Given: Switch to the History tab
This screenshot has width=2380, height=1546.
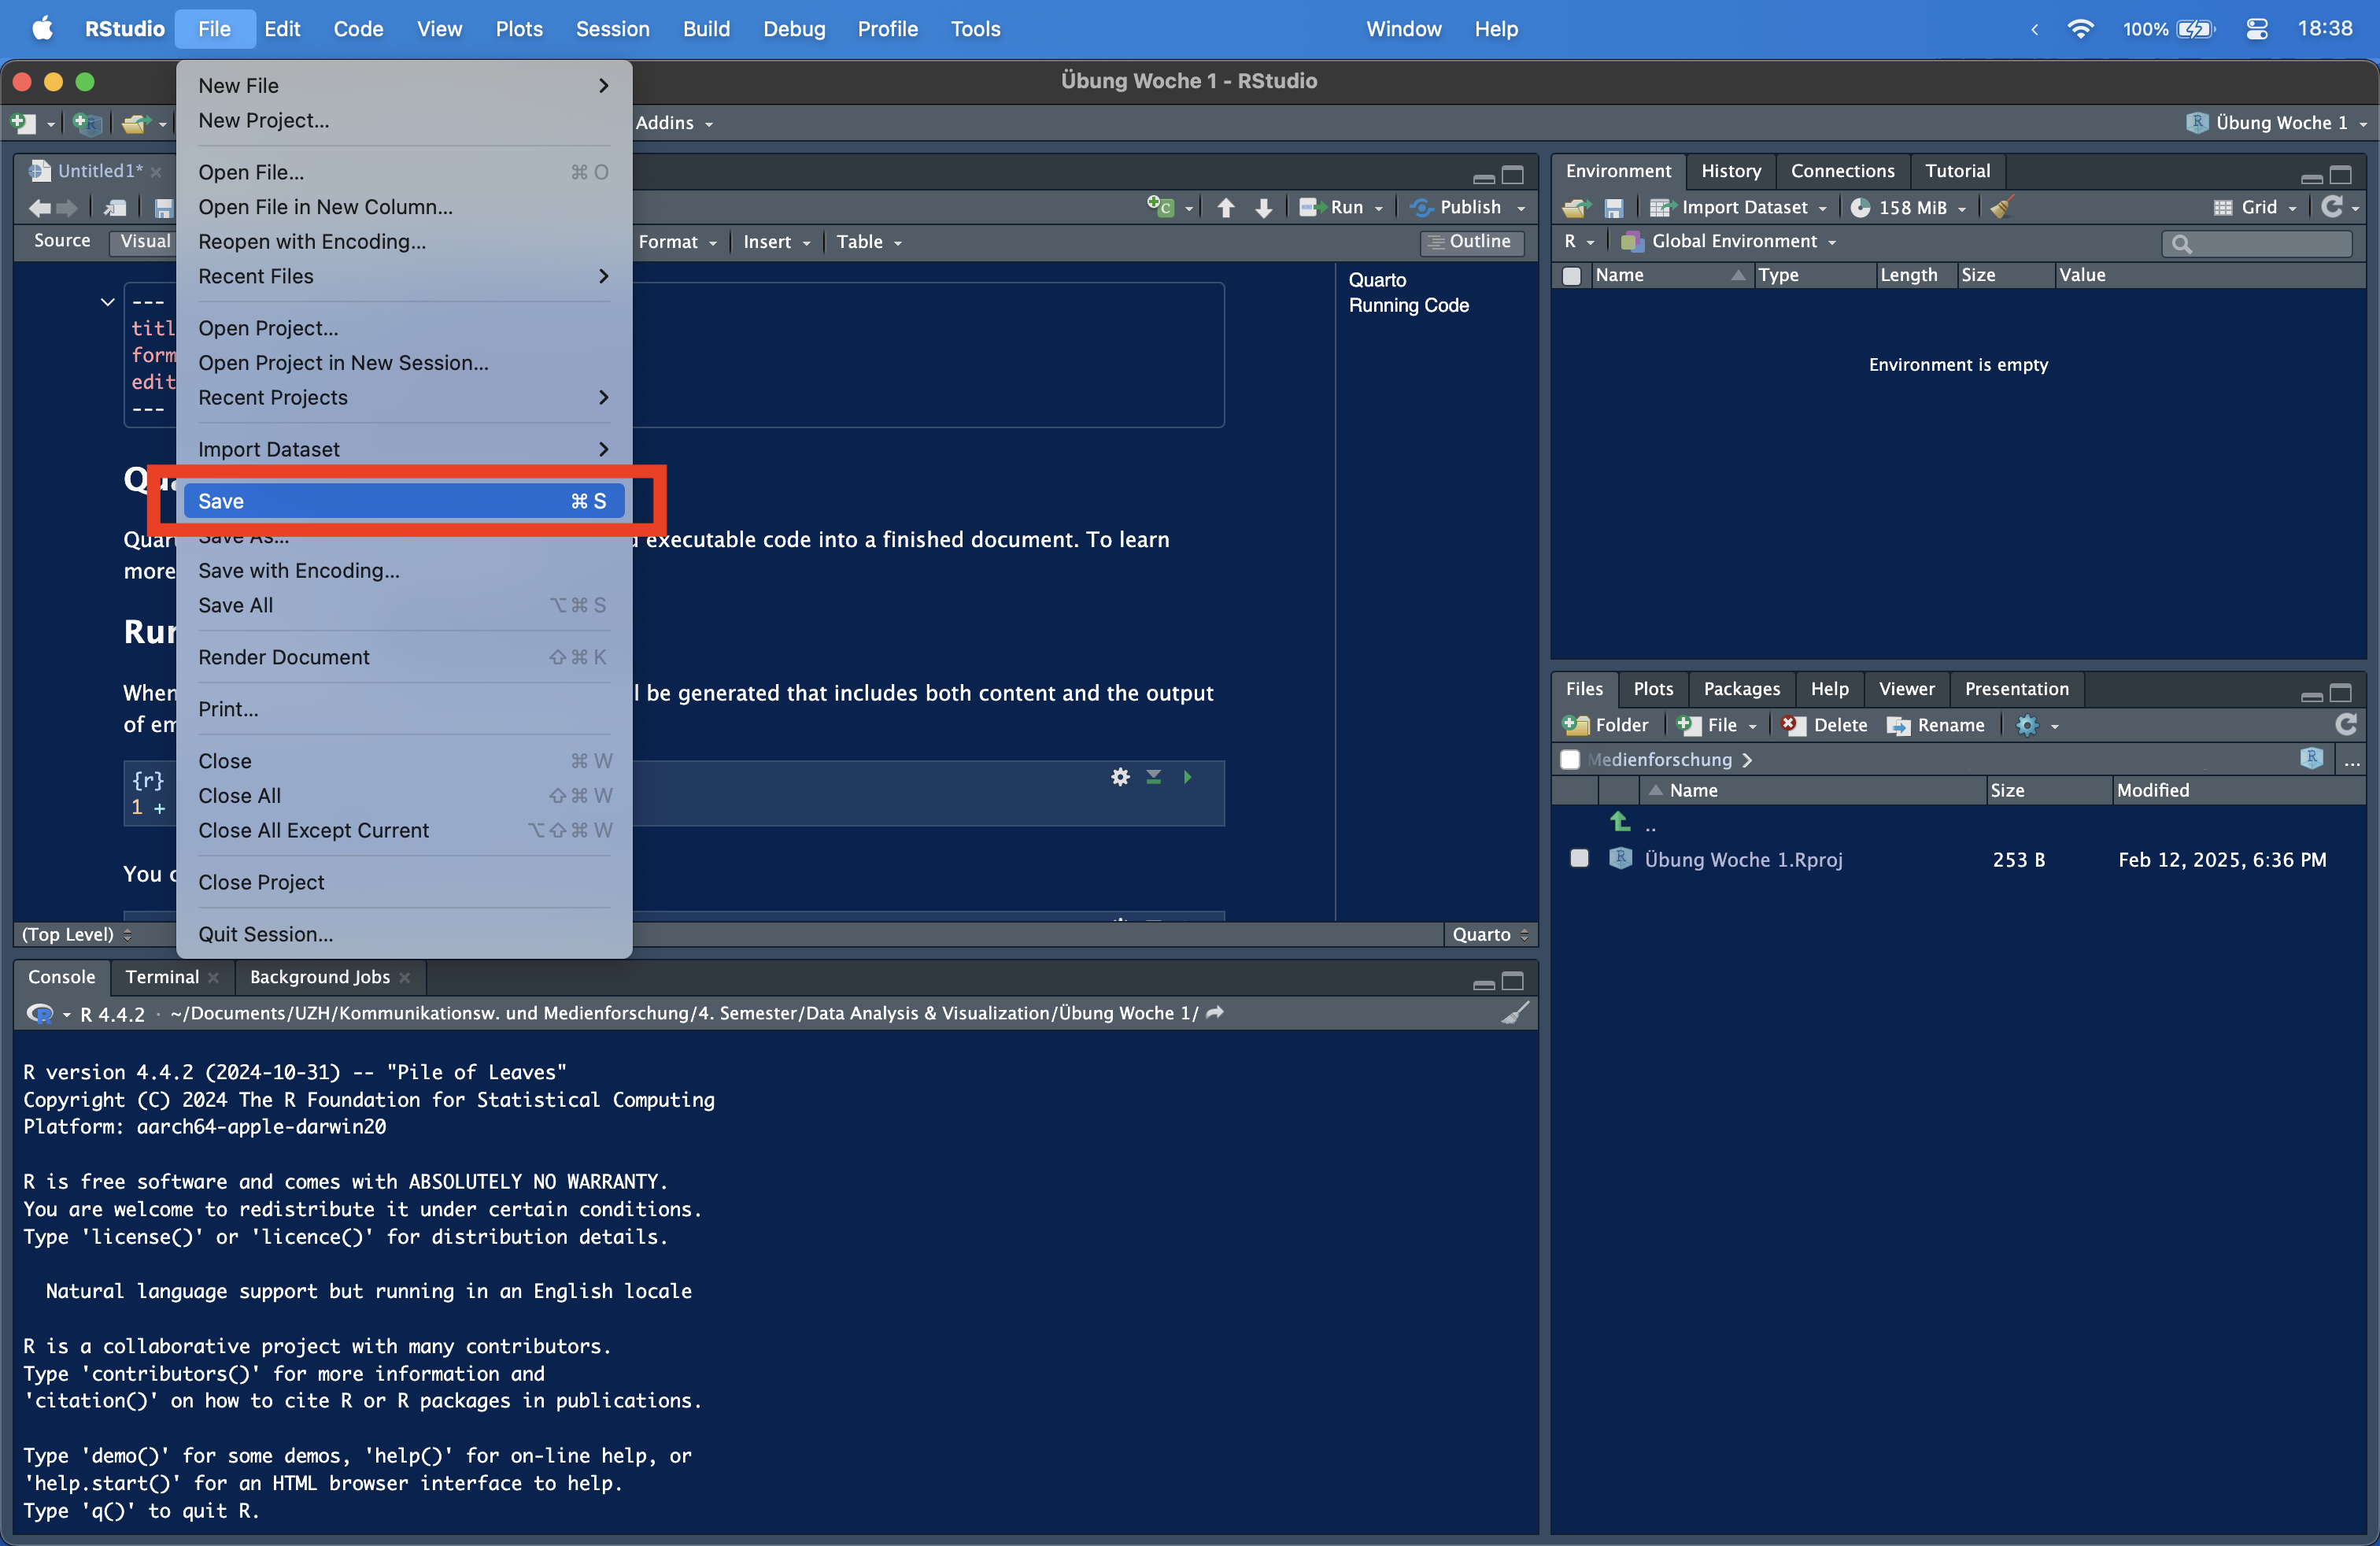Looking at the screenshot, I should (x=1730, y=170).
